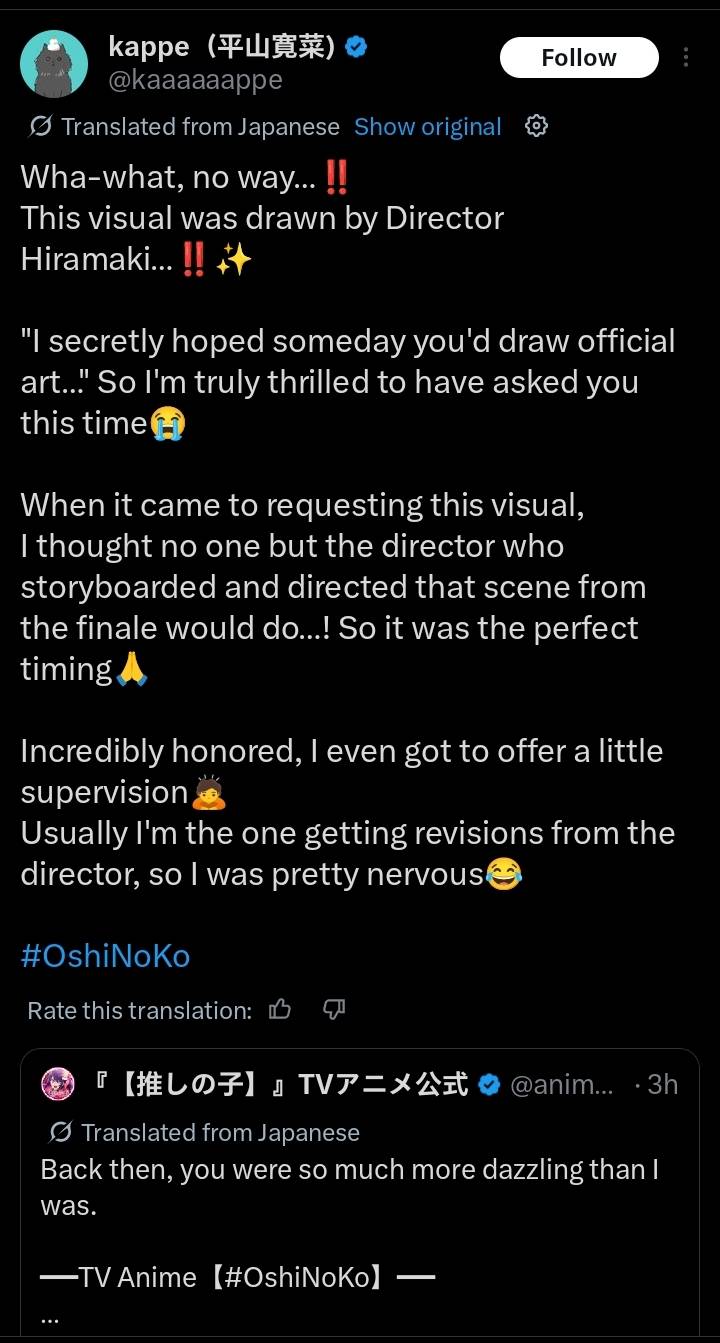Open translation settings gear
The height and width of the screenshot is (1343, 720).
click(x=537, y=126)
